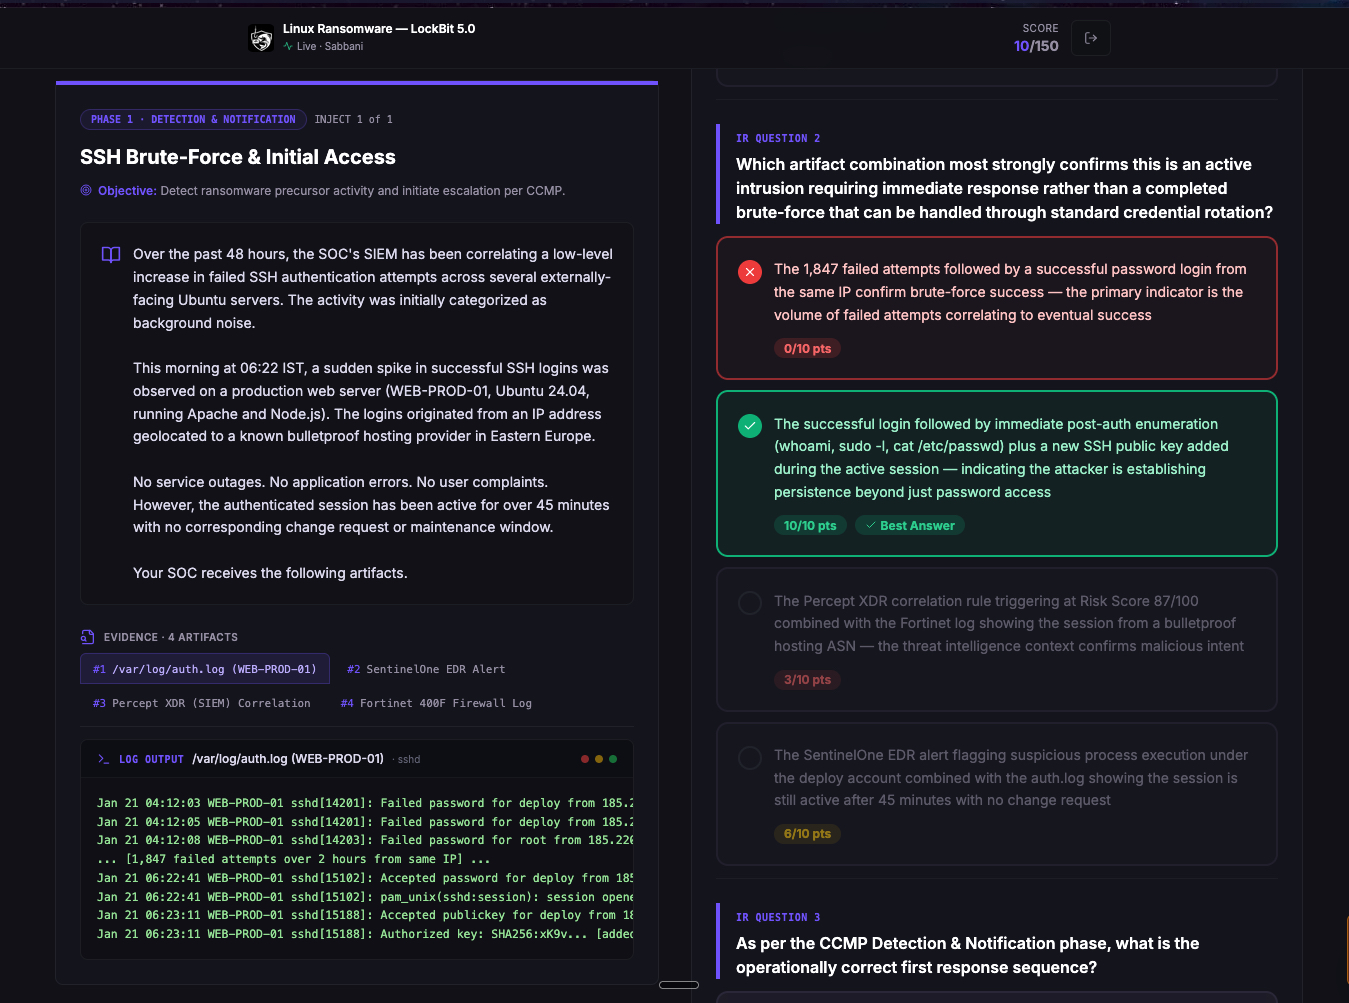Viewport: 1349px width, 1003px height.
Task: Click the red traffic-light dot on the log window
Action: [x=584, y=758]
